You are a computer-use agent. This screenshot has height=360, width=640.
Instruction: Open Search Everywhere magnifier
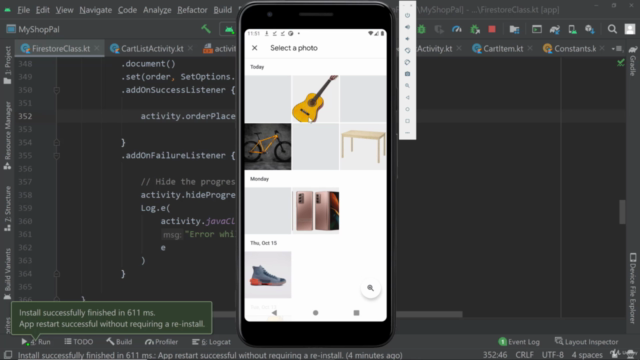[612, 29]
